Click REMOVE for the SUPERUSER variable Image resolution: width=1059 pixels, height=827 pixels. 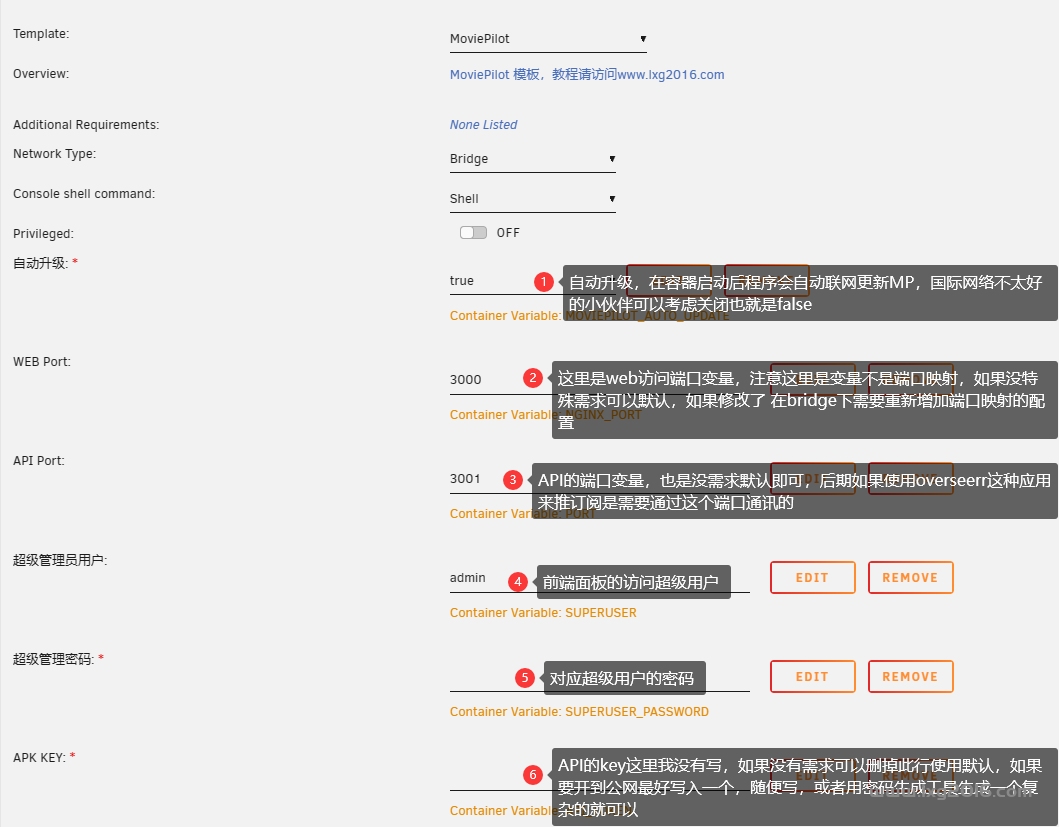tap(910, 578)
